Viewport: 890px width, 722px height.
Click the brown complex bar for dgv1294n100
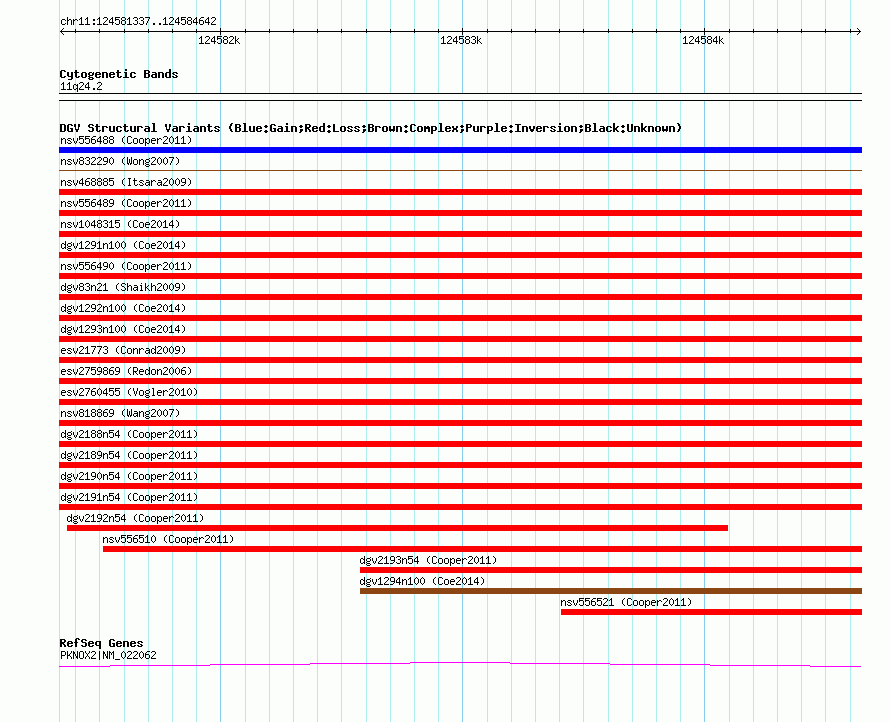[x=610, y=591]
